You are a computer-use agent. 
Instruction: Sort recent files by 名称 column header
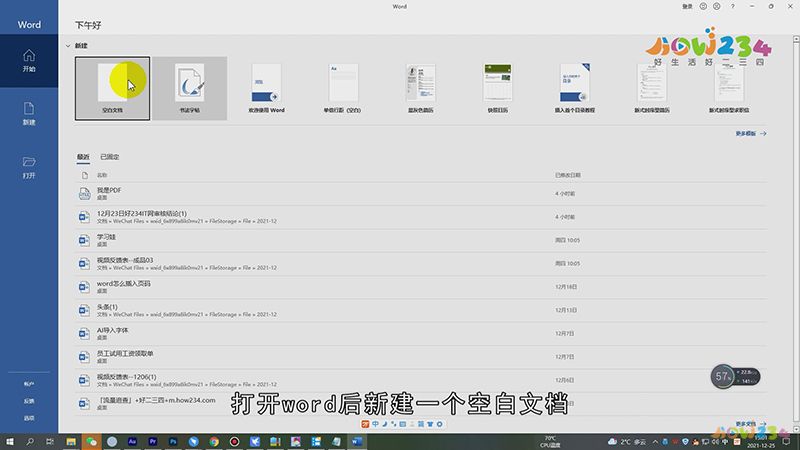(102, 175)
